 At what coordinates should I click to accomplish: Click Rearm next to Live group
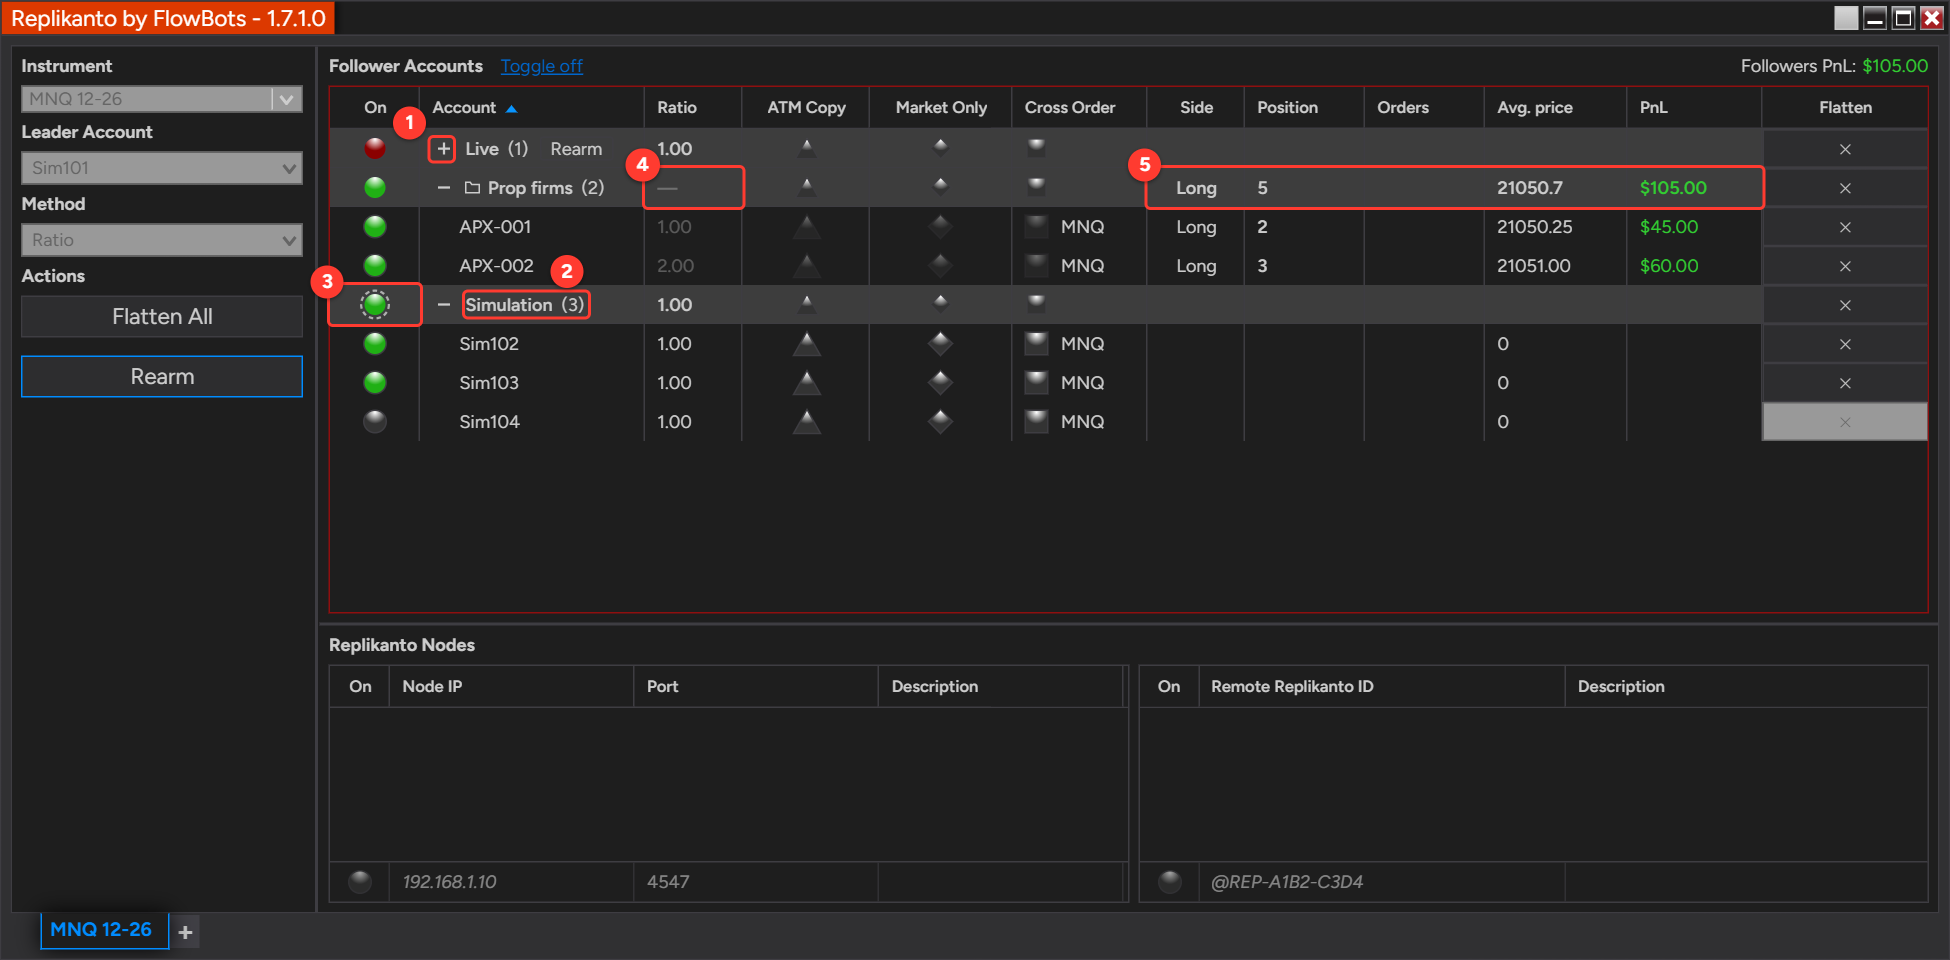pos(576,149)
